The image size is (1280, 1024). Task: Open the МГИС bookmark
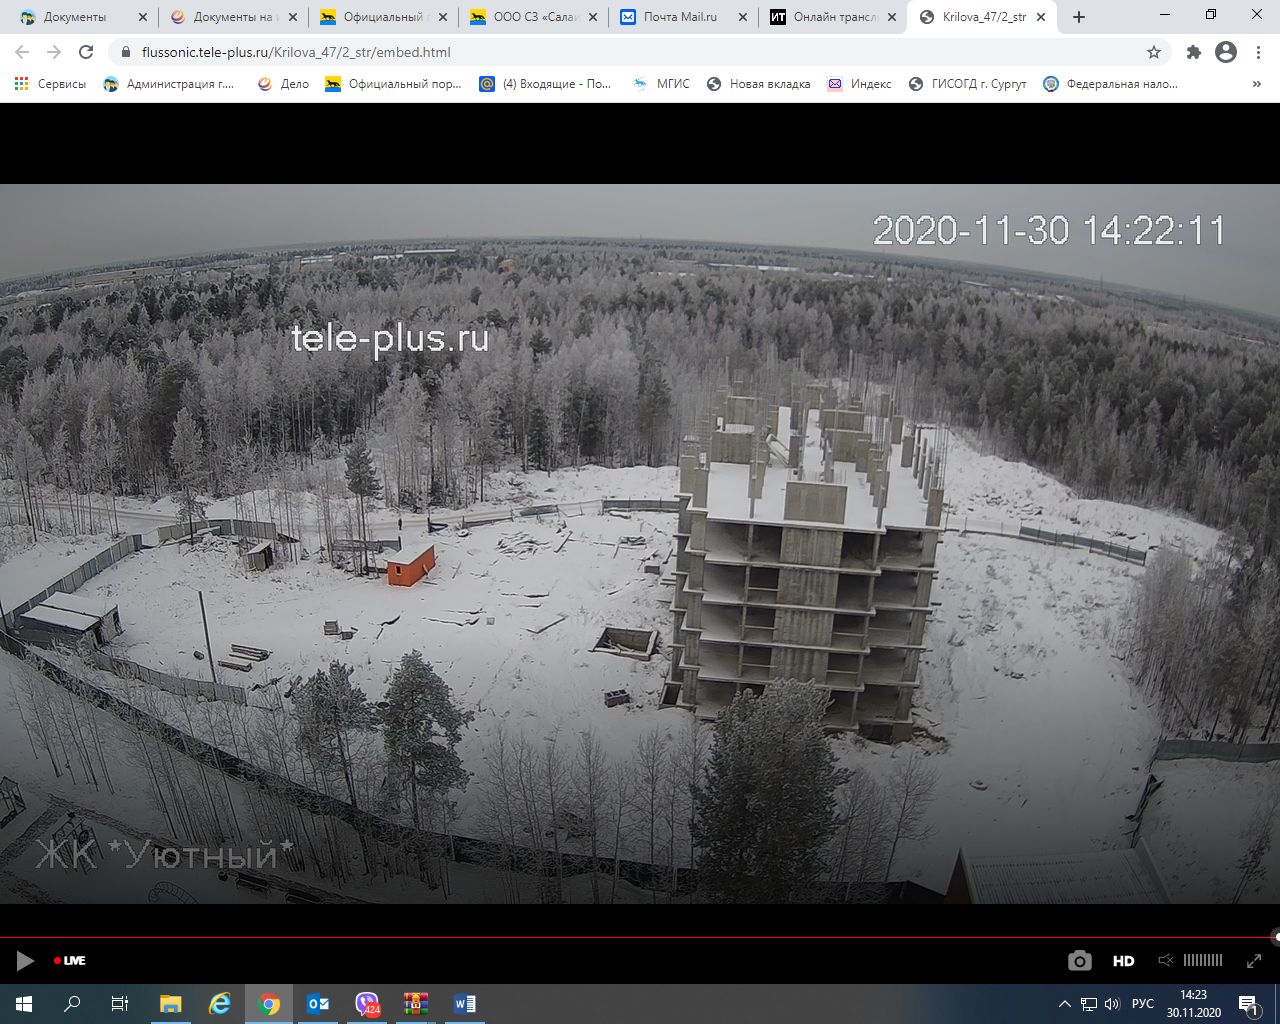point(662,84)
